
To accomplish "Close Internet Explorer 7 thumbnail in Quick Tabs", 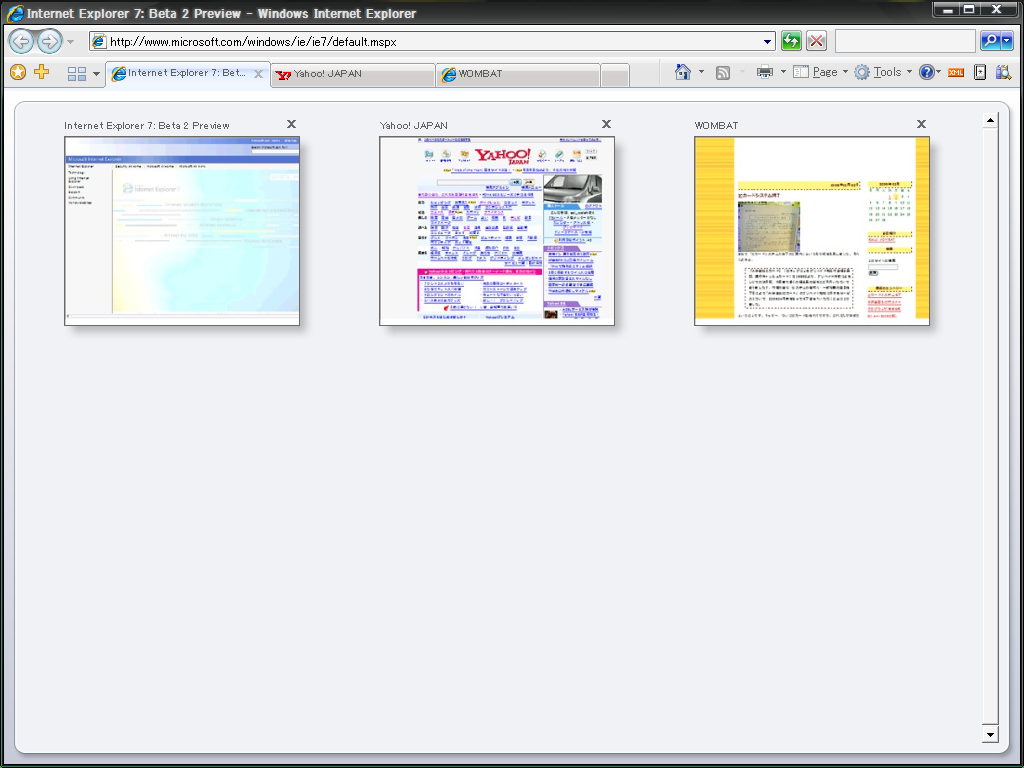I will pos(292,124).
